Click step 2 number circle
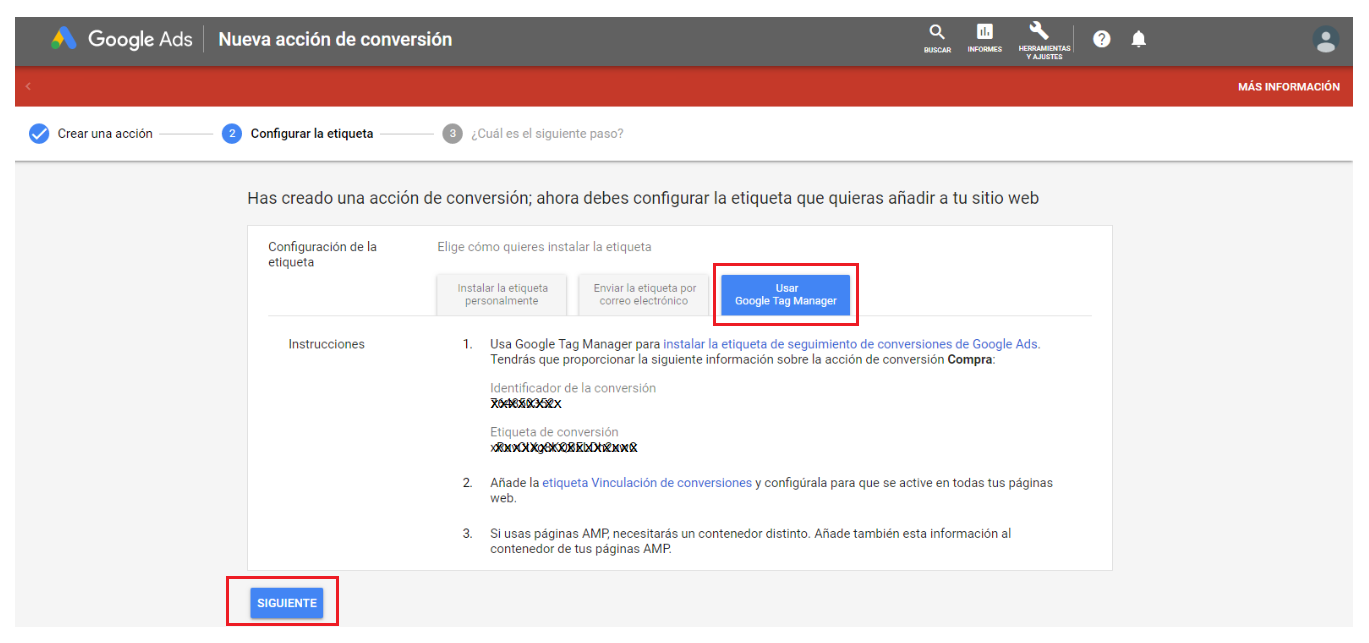This screenshot has height=643, width=1369. [x=232, y=134]
